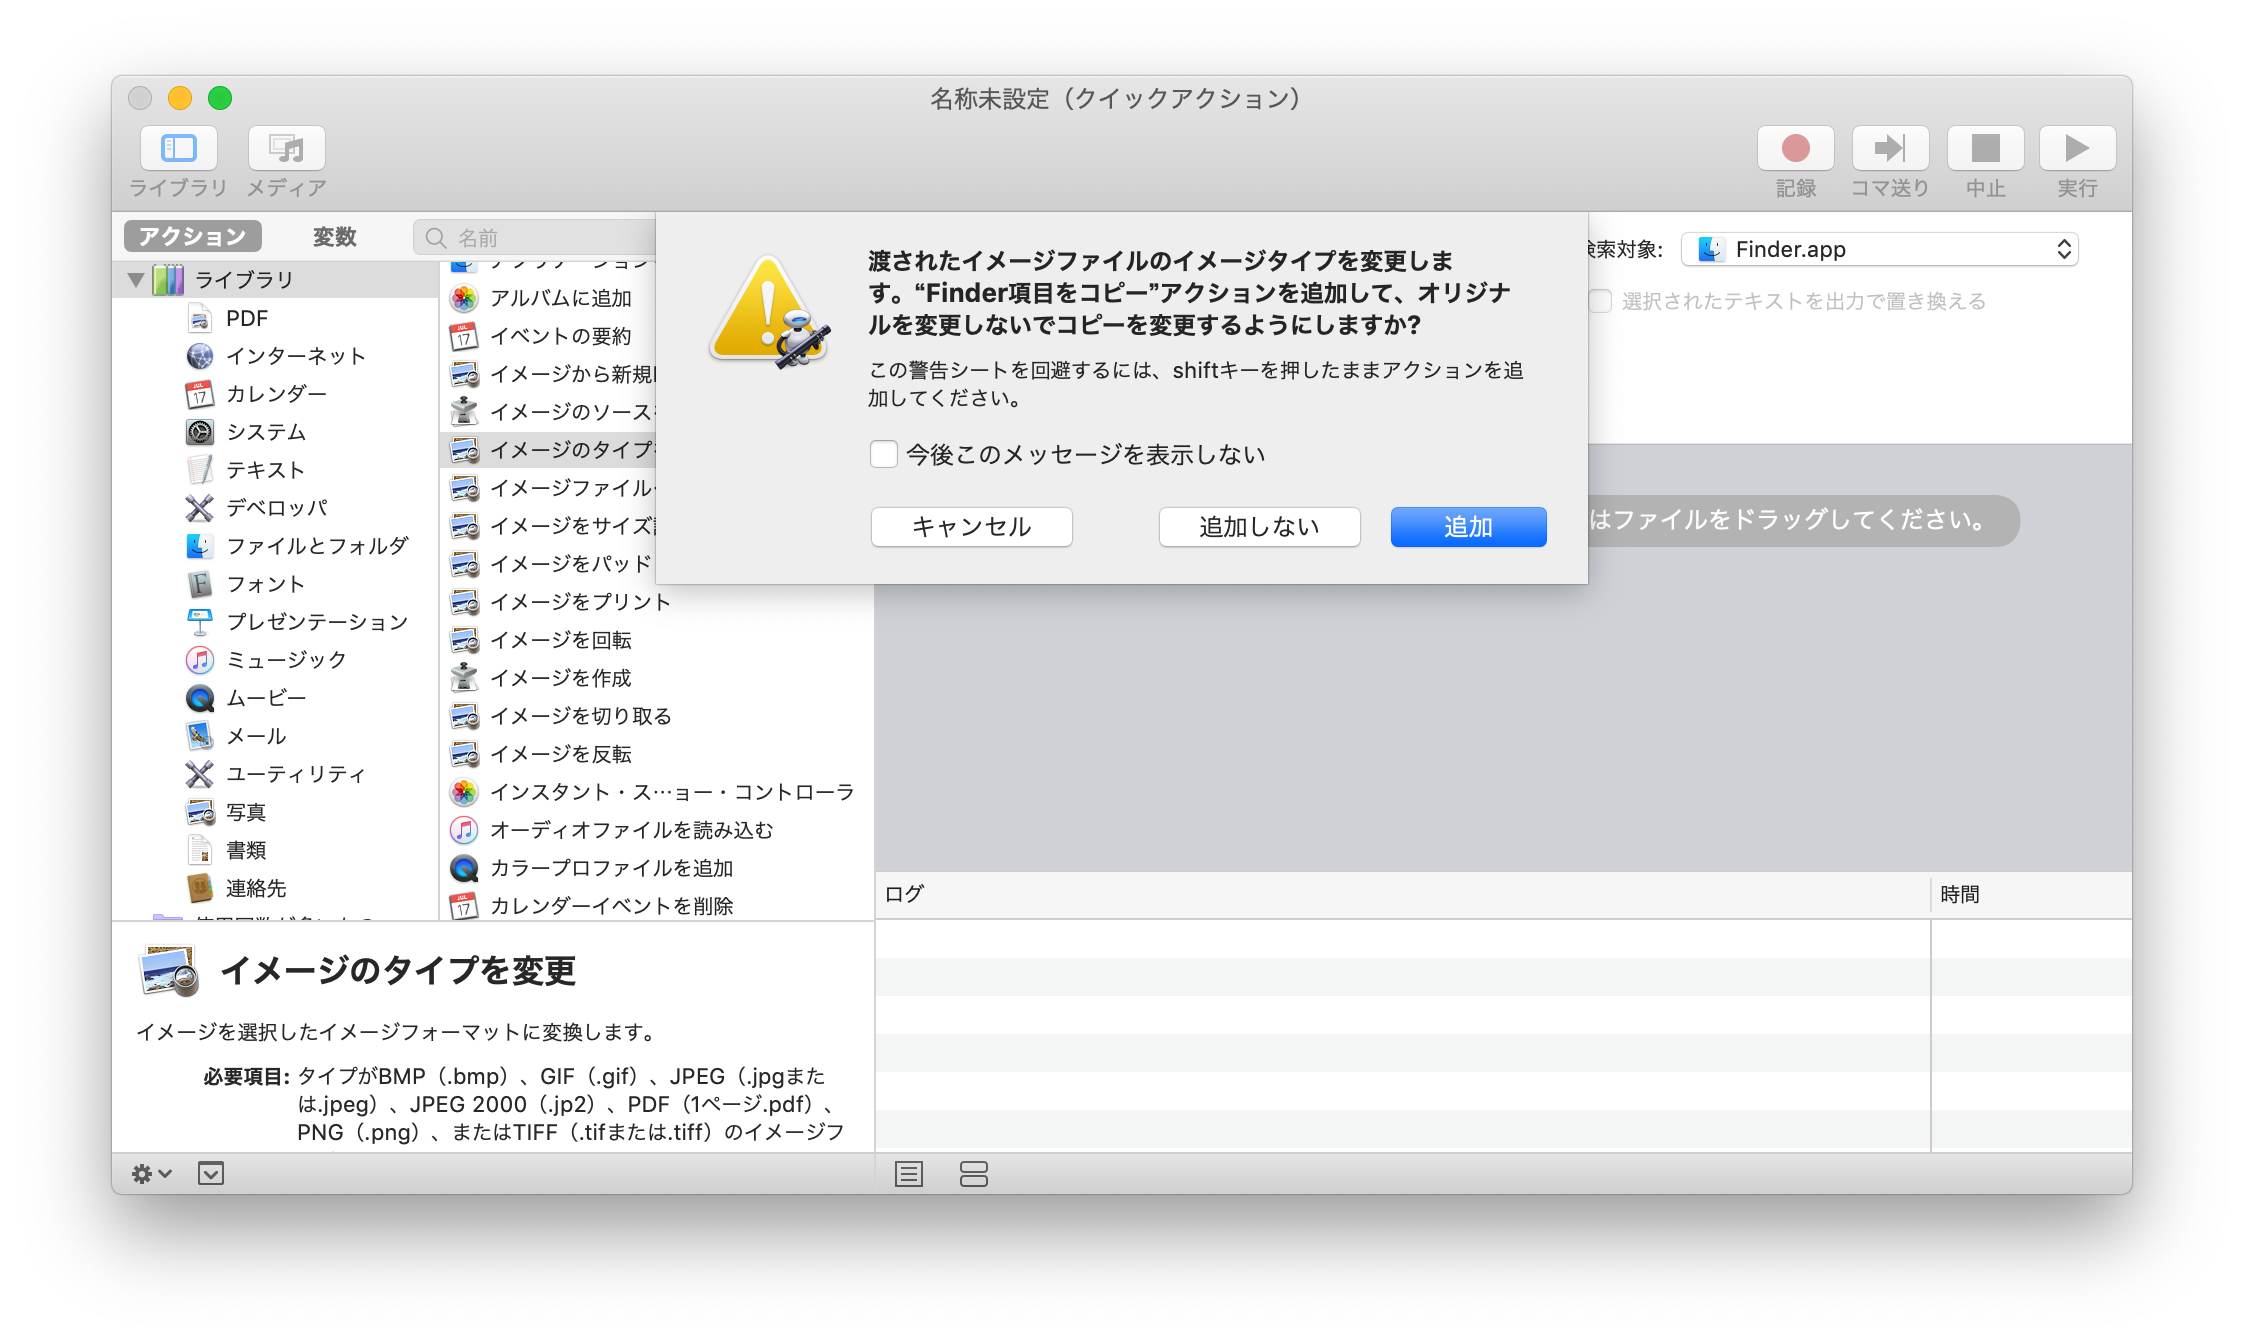Screen dimensions: 2244x1342
Task: Select the インスタント・ス…ョー・コントローラ action
Action: pos(650,792)
